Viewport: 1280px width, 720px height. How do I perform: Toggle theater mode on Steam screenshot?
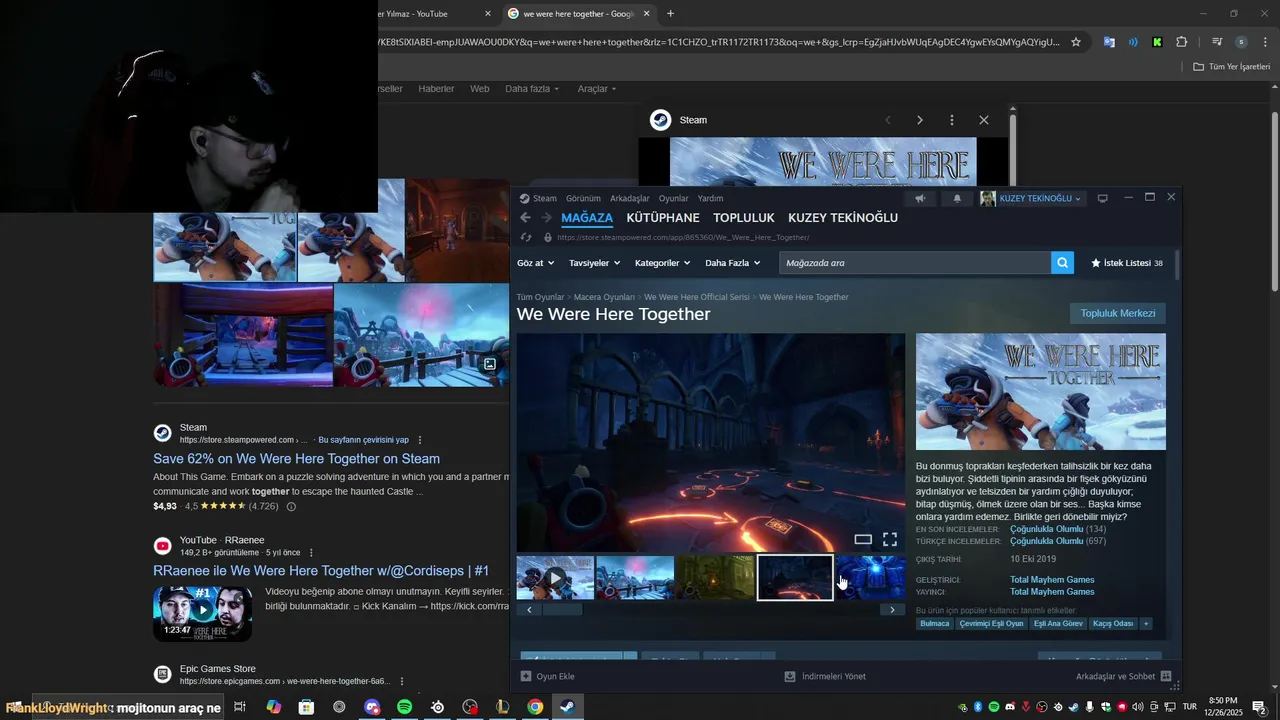(863, 540)
